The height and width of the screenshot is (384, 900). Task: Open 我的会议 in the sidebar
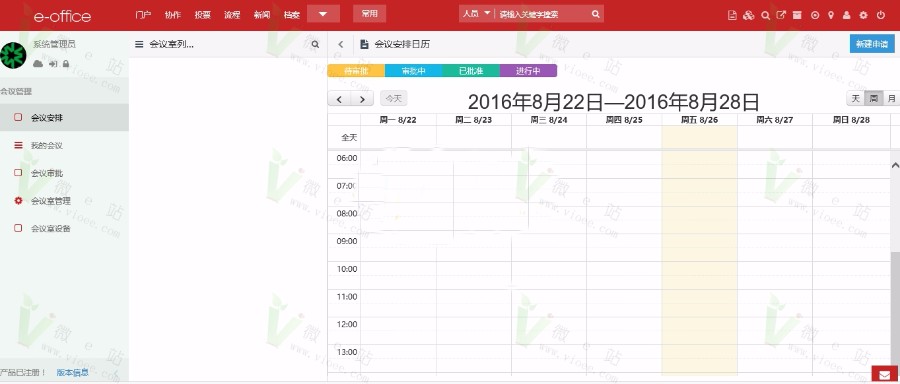(x=64, y=146)
